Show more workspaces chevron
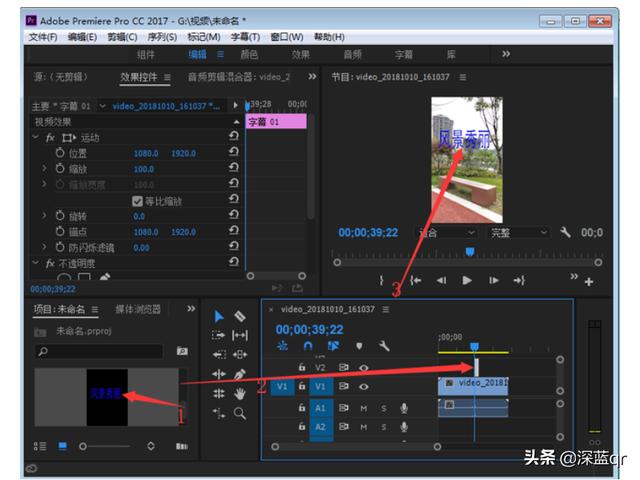Image resolution: width=640 pixels, height=480 pixels. 506,54
